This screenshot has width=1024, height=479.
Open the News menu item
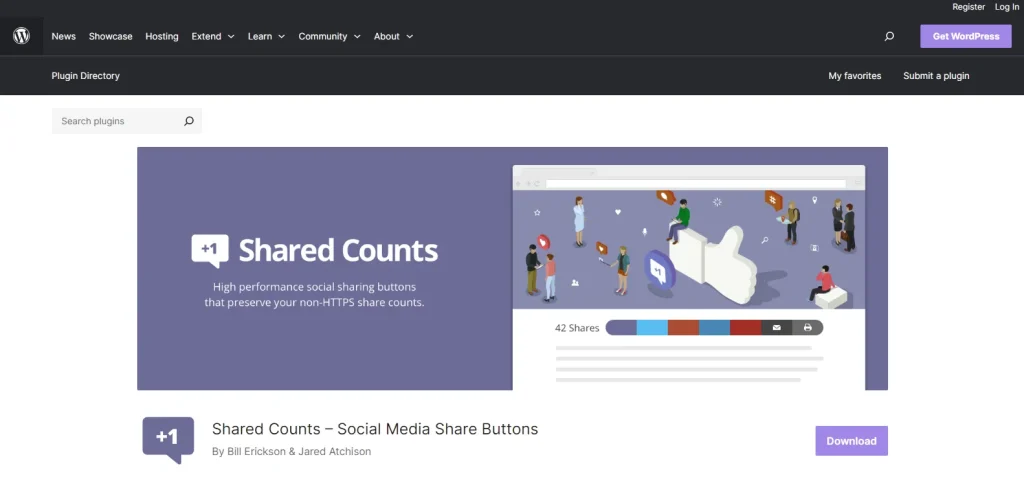pos(64,37)
